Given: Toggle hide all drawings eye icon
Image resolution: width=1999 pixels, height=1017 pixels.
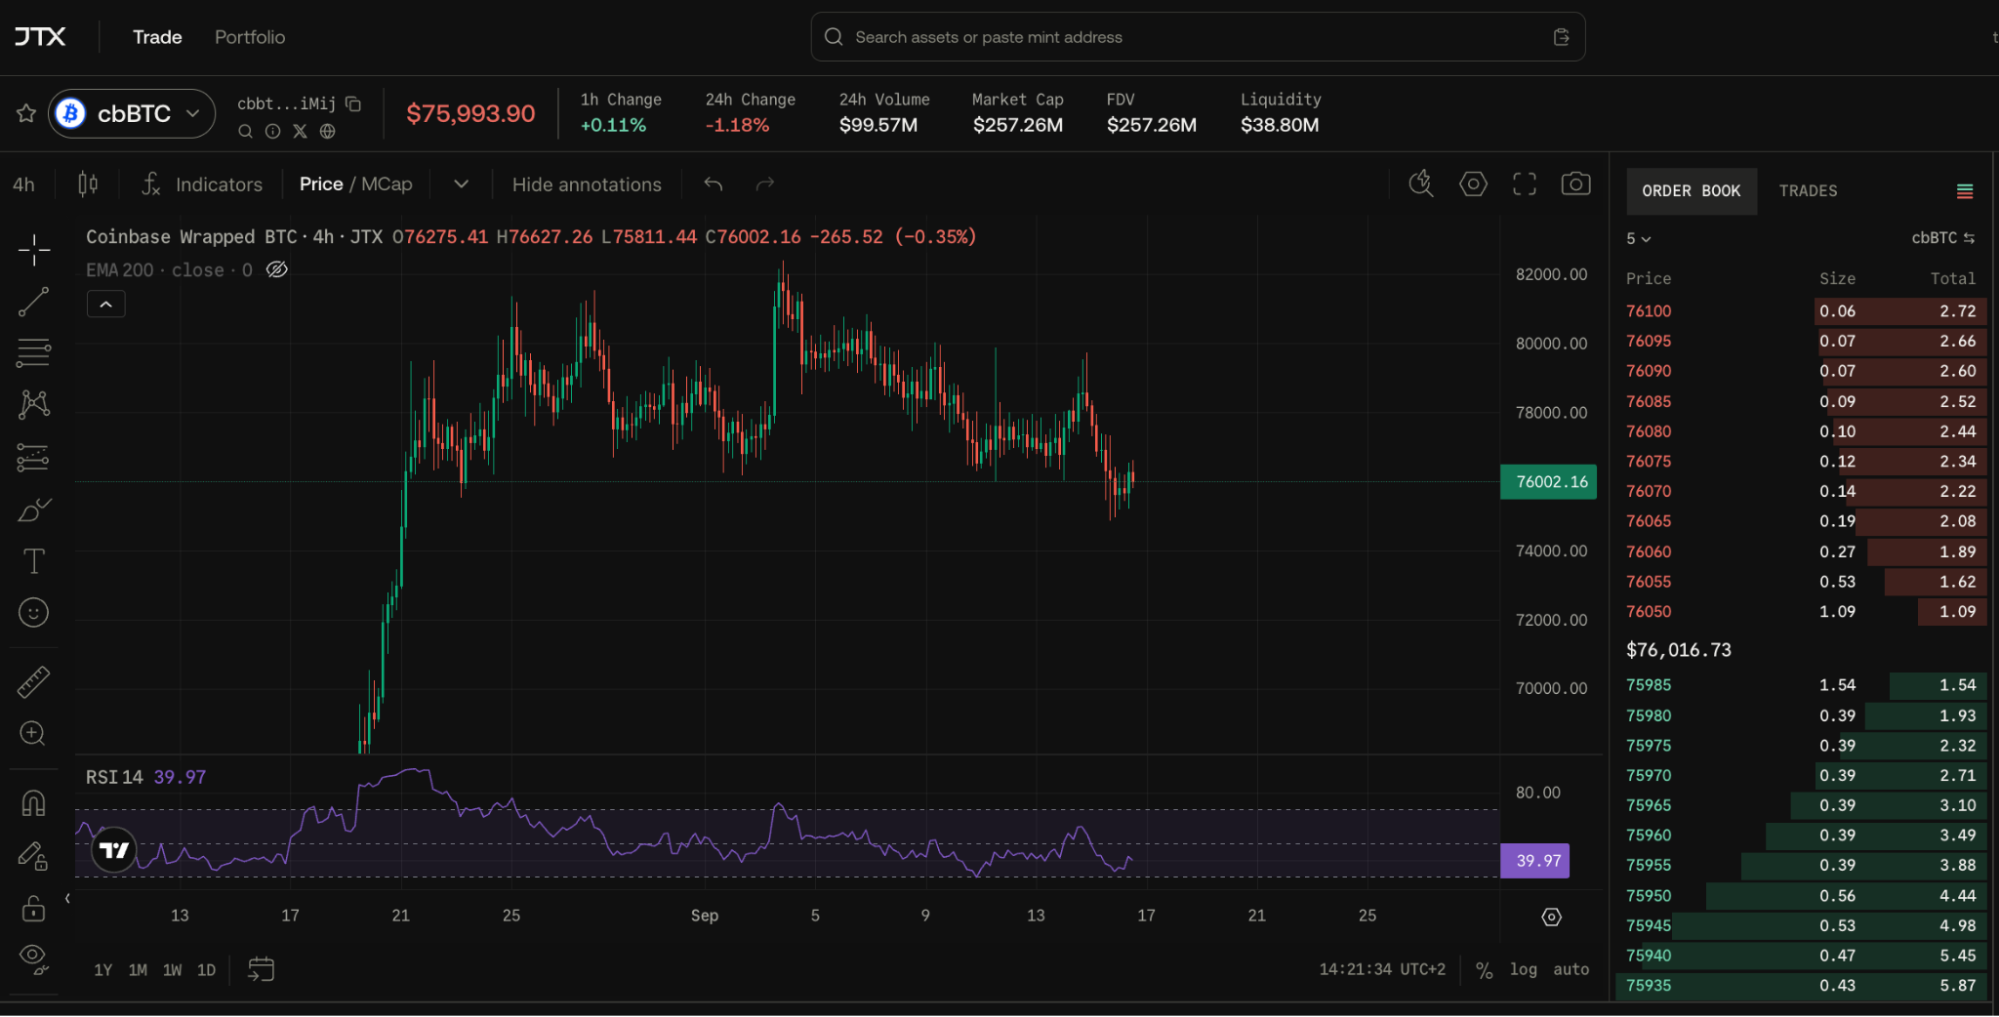Looking at the screenshot, I should click(x=34, y=959).
